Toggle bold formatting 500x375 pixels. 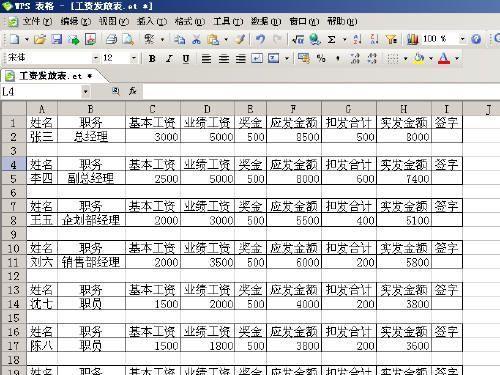(x=152, y=59)
